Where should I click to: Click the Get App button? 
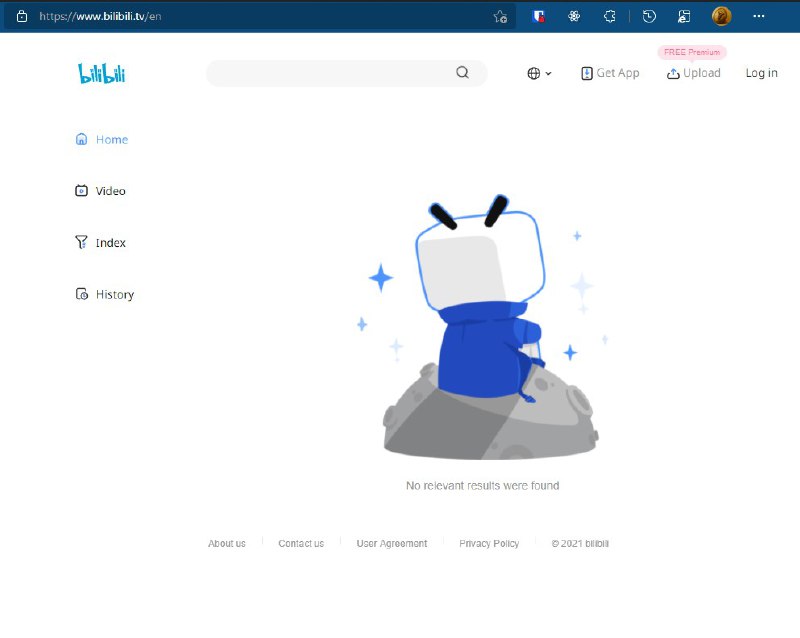[610, 73]
